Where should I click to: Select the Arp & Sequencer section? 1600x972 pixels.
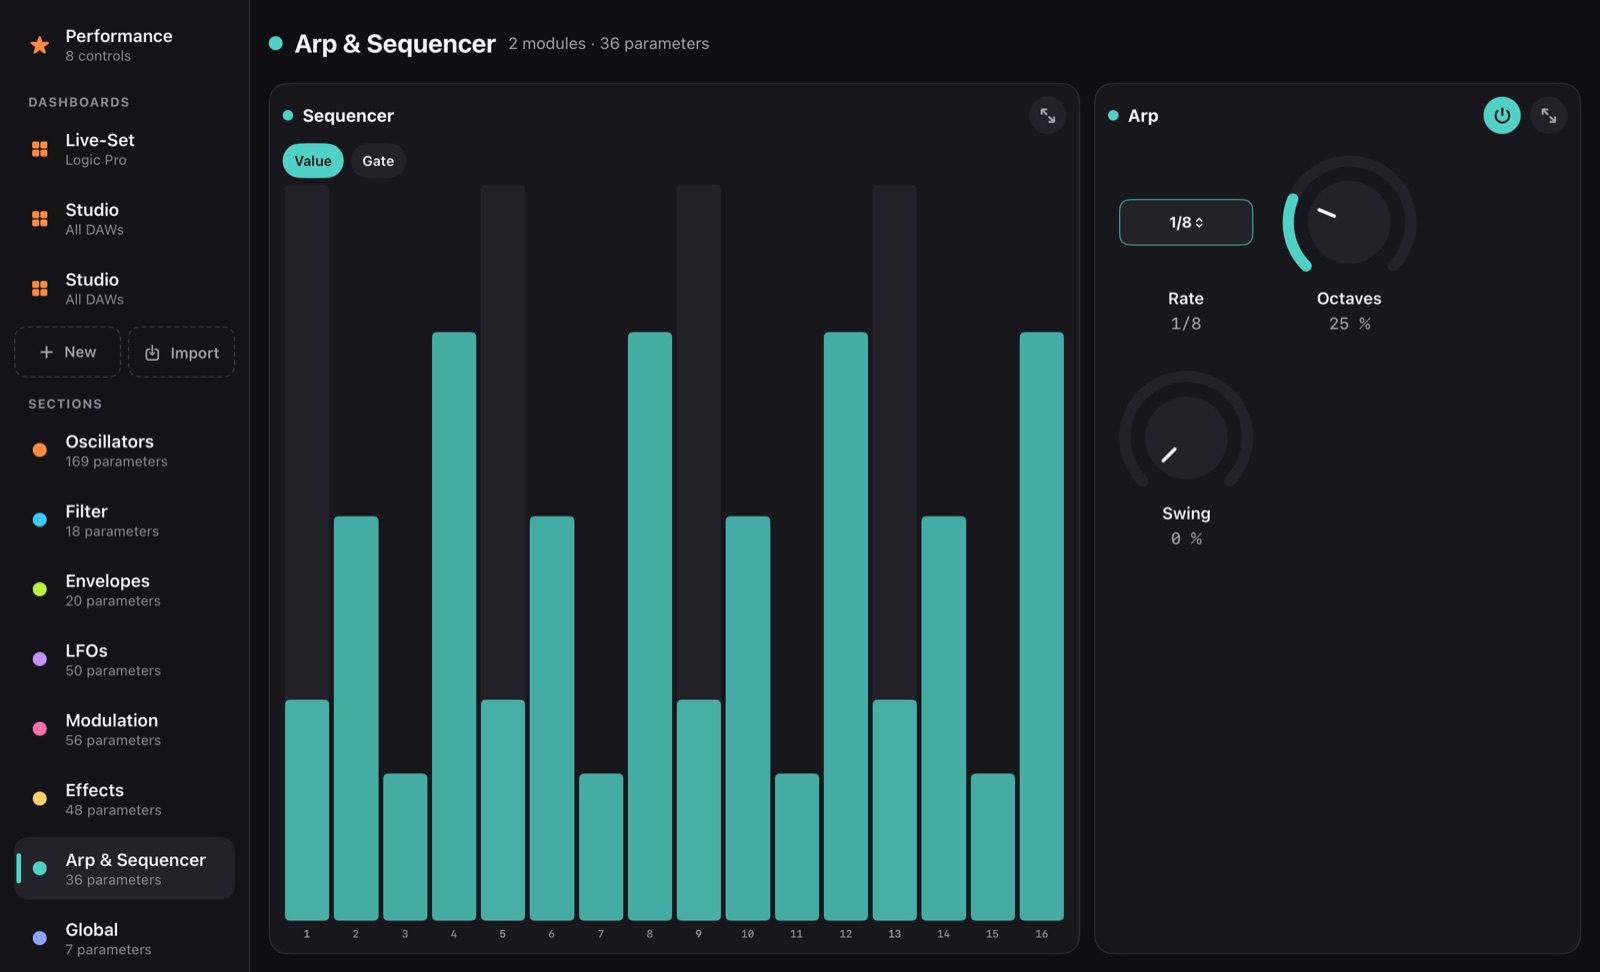[x=125, y=868]
